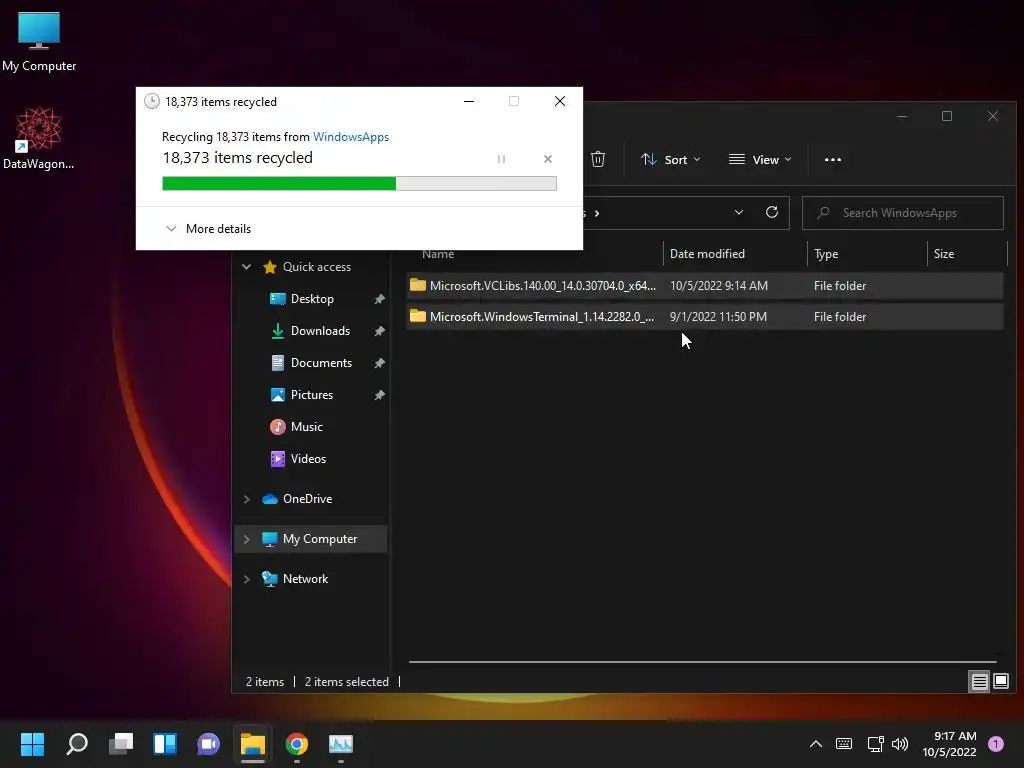Image resolution: width=1024 pixels, height=768 pixels.
Task: Click the Refresh icon in address bar
Action: (x=772, y=212)
